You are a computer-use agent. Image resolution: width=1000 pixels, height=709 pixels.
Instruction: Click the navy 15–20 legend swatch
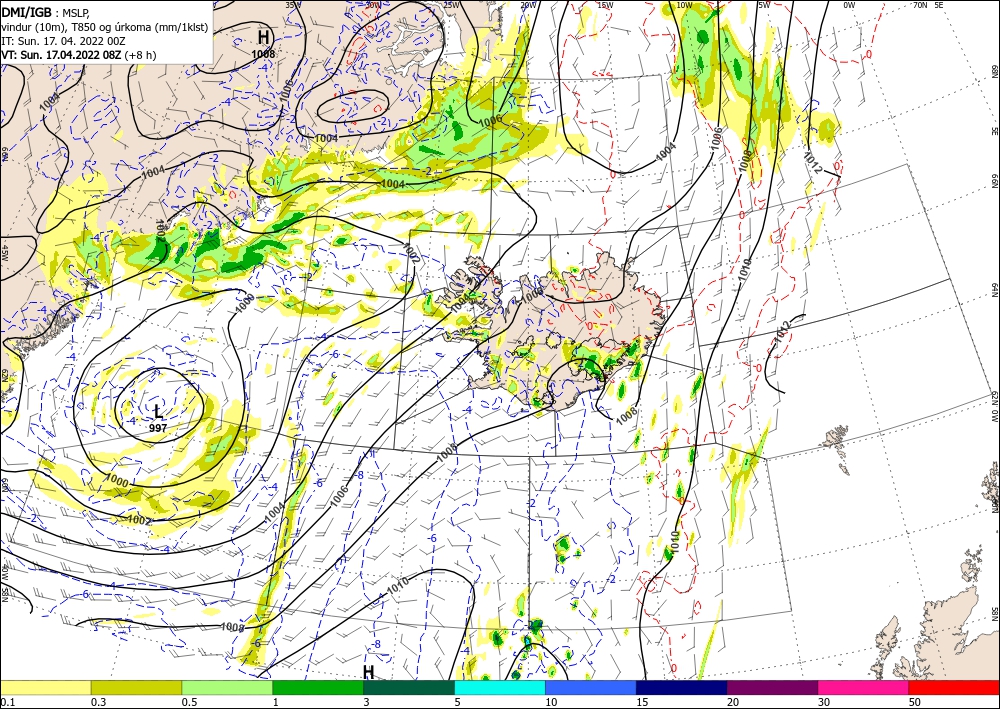click(x=682, y=687)
